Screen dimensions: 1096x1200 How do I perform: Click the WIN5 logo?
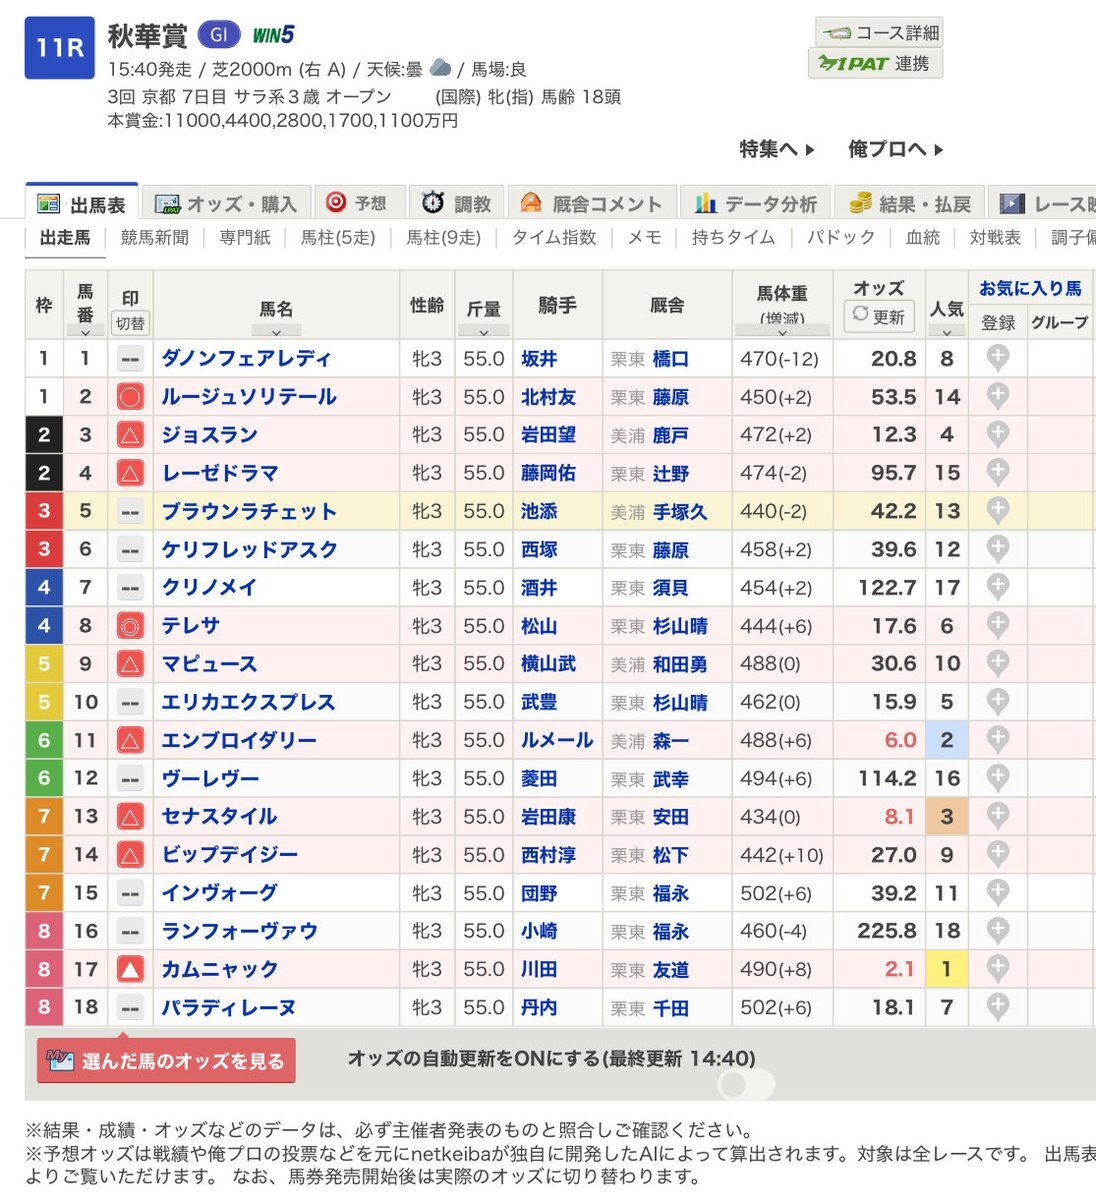click(273, 35)
